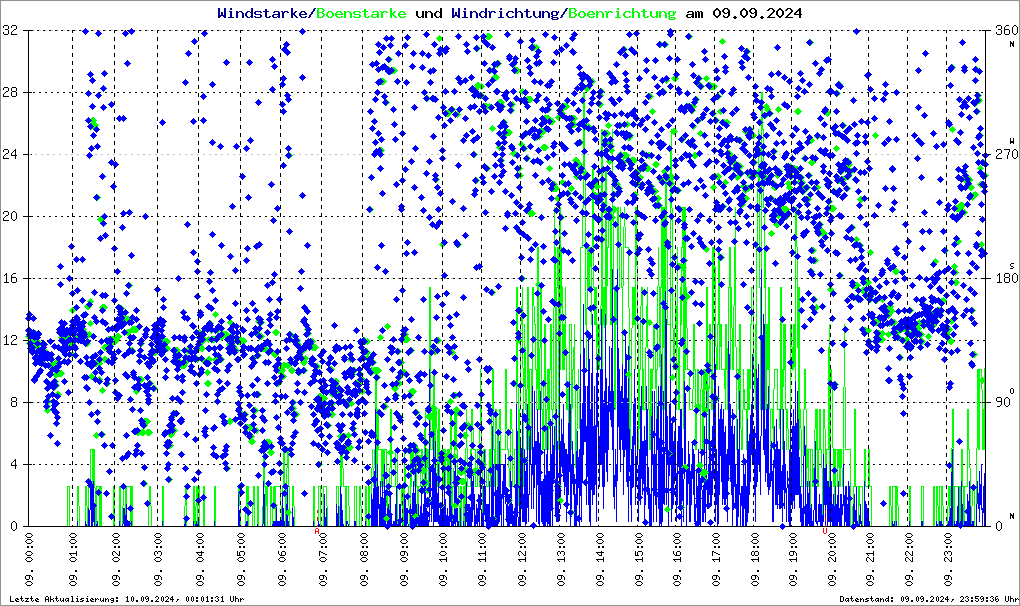Click the left axis value 4
1020x606 pixels.
tap(15, 465)
